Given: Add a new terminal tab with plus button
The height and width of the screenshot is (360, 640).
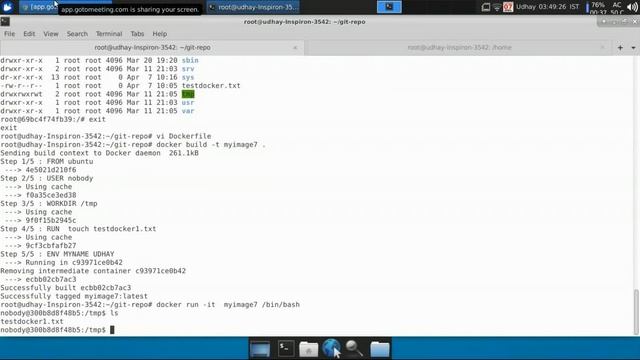Looking at the screenshot, I should pos(620,48).
